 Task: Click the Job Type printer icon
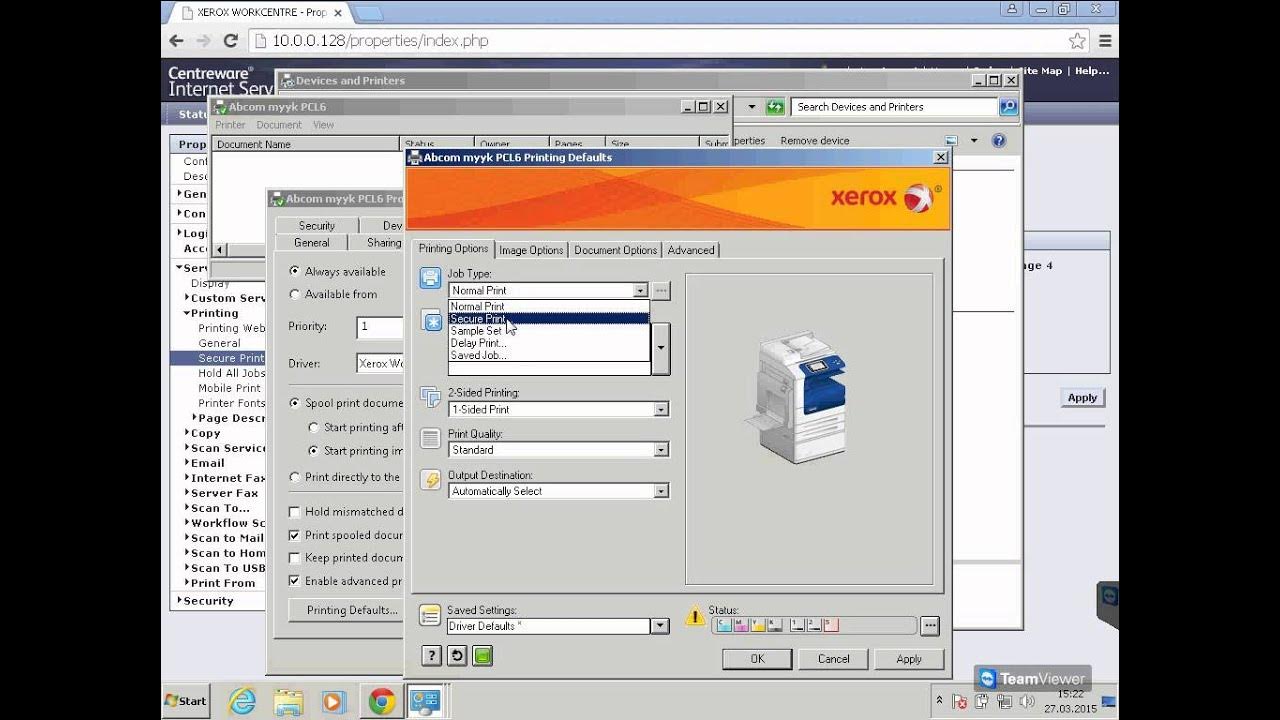(431, 279)
